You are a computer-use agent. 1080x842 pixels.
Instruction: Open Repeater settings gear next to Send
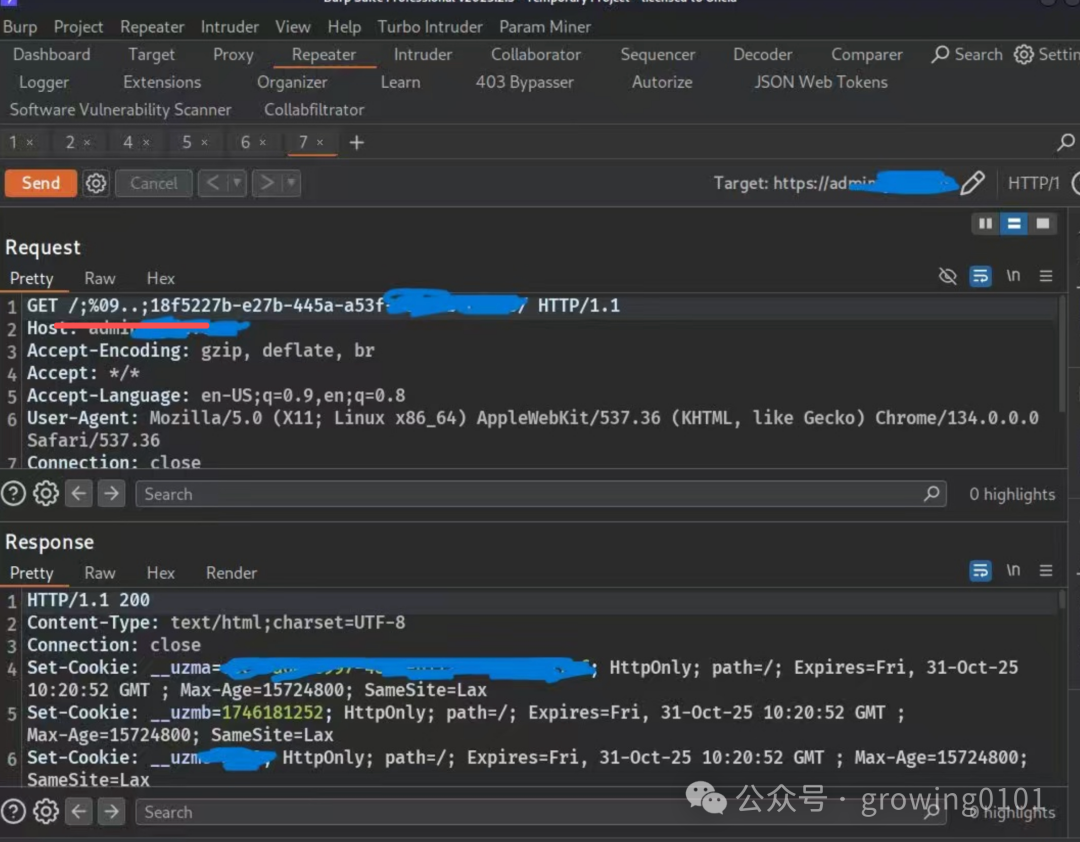pyautogui.click(x=96, y=183)
